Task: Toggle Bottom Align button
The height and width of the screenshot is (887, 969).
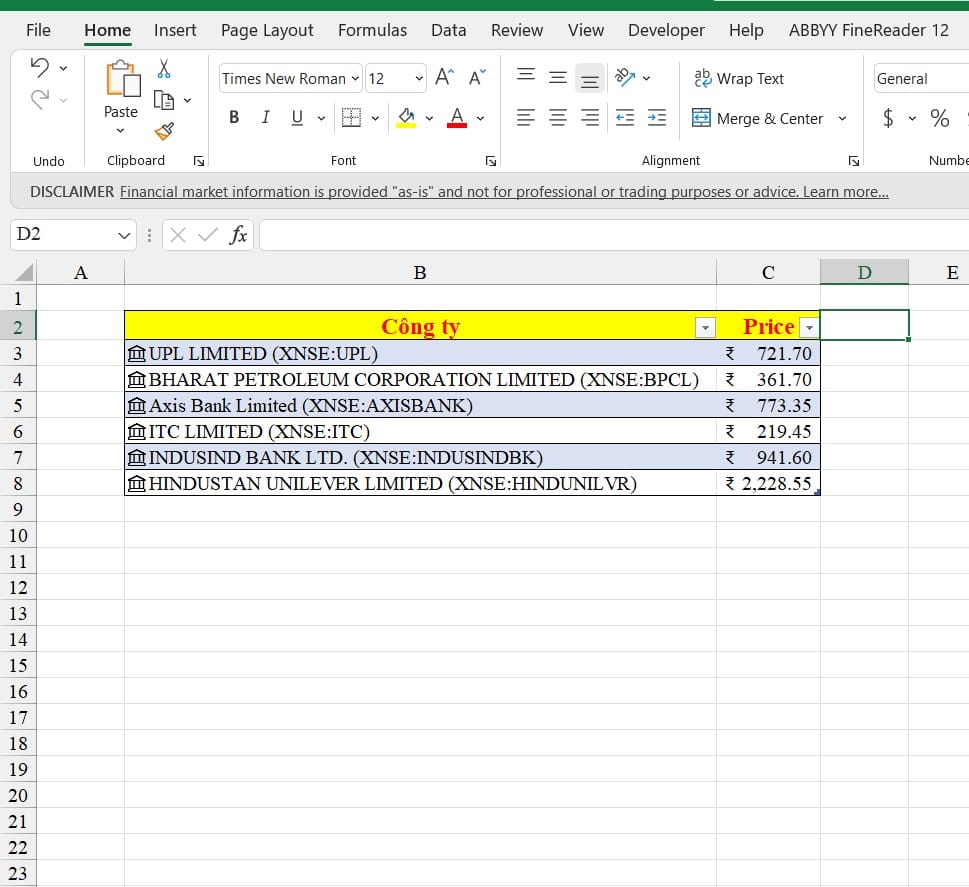Action: tap(590, 79)
